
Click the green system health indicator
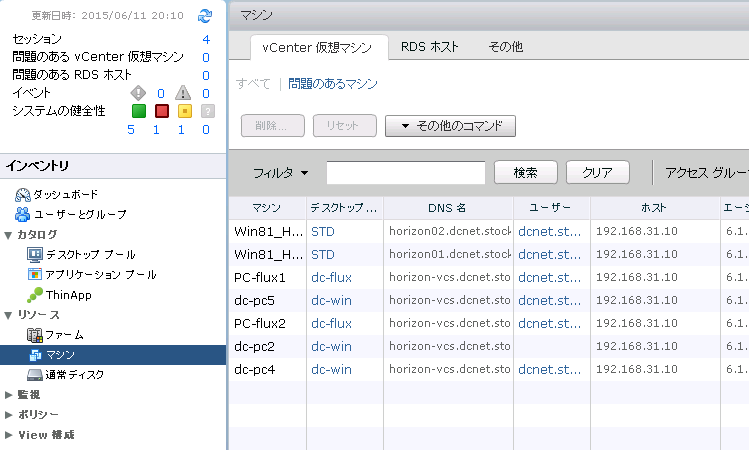click(139, 110)
